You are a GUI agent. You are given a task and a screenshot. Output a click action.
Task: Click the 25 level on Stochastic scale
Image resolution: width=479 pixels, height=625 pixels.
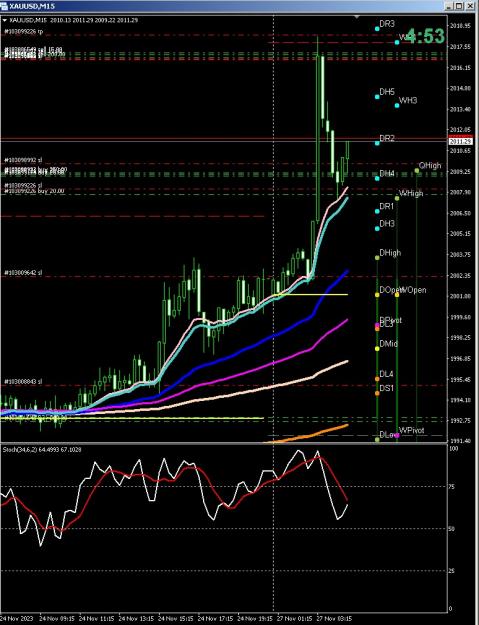(453, 571)
